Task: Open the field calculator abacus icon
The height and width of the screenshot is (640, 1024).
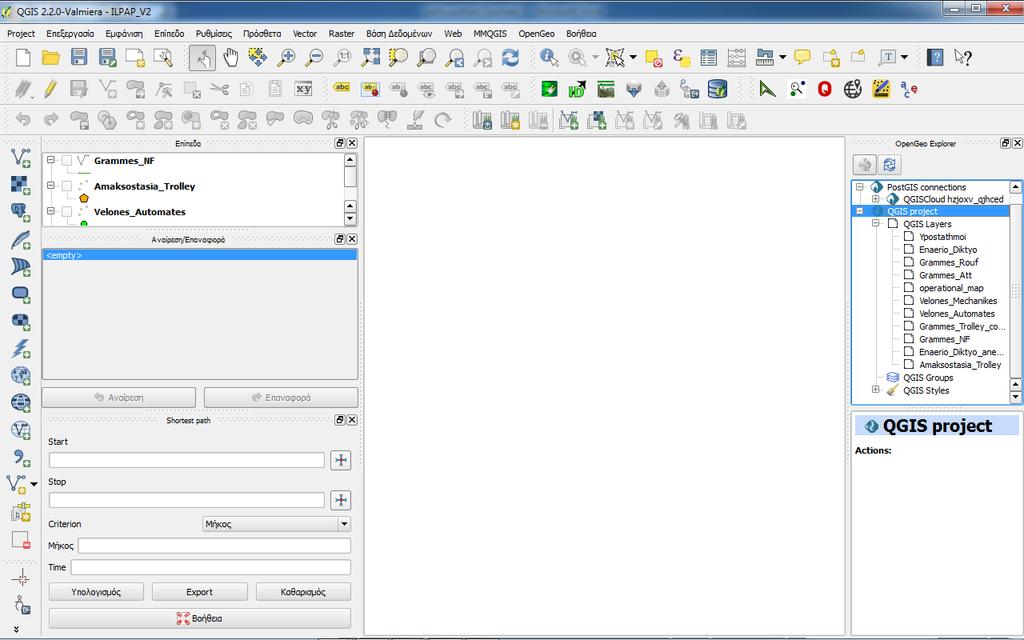Action: 737,57
